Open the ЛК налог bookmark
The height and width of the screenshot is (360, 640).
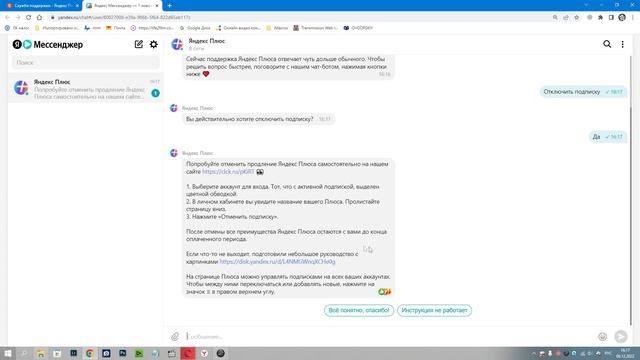17,28
